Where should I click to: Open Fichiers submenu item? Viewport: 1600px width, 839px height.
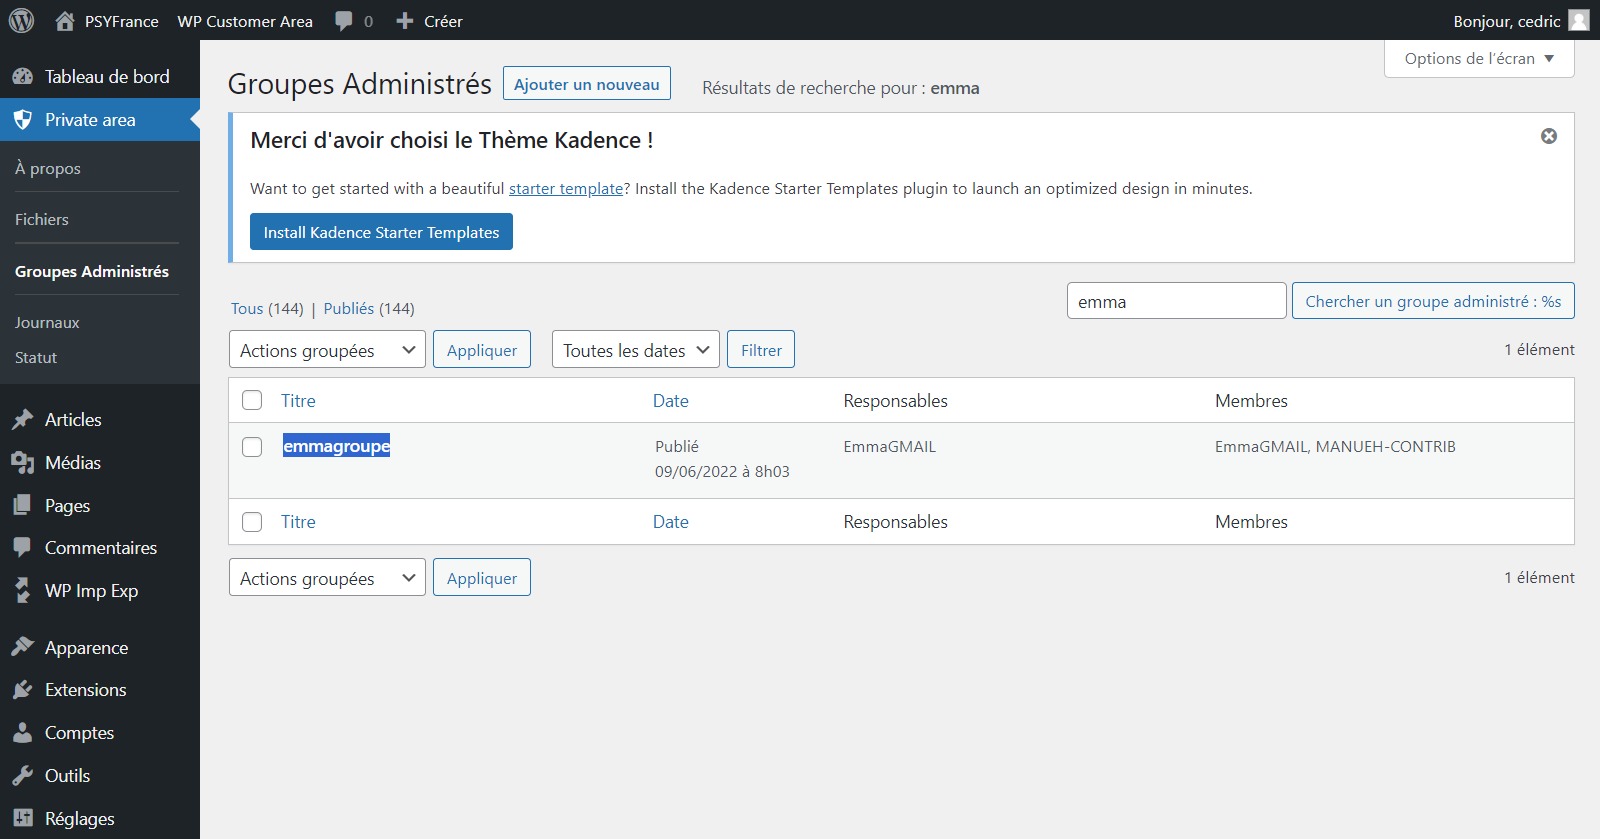pos(42,220)
